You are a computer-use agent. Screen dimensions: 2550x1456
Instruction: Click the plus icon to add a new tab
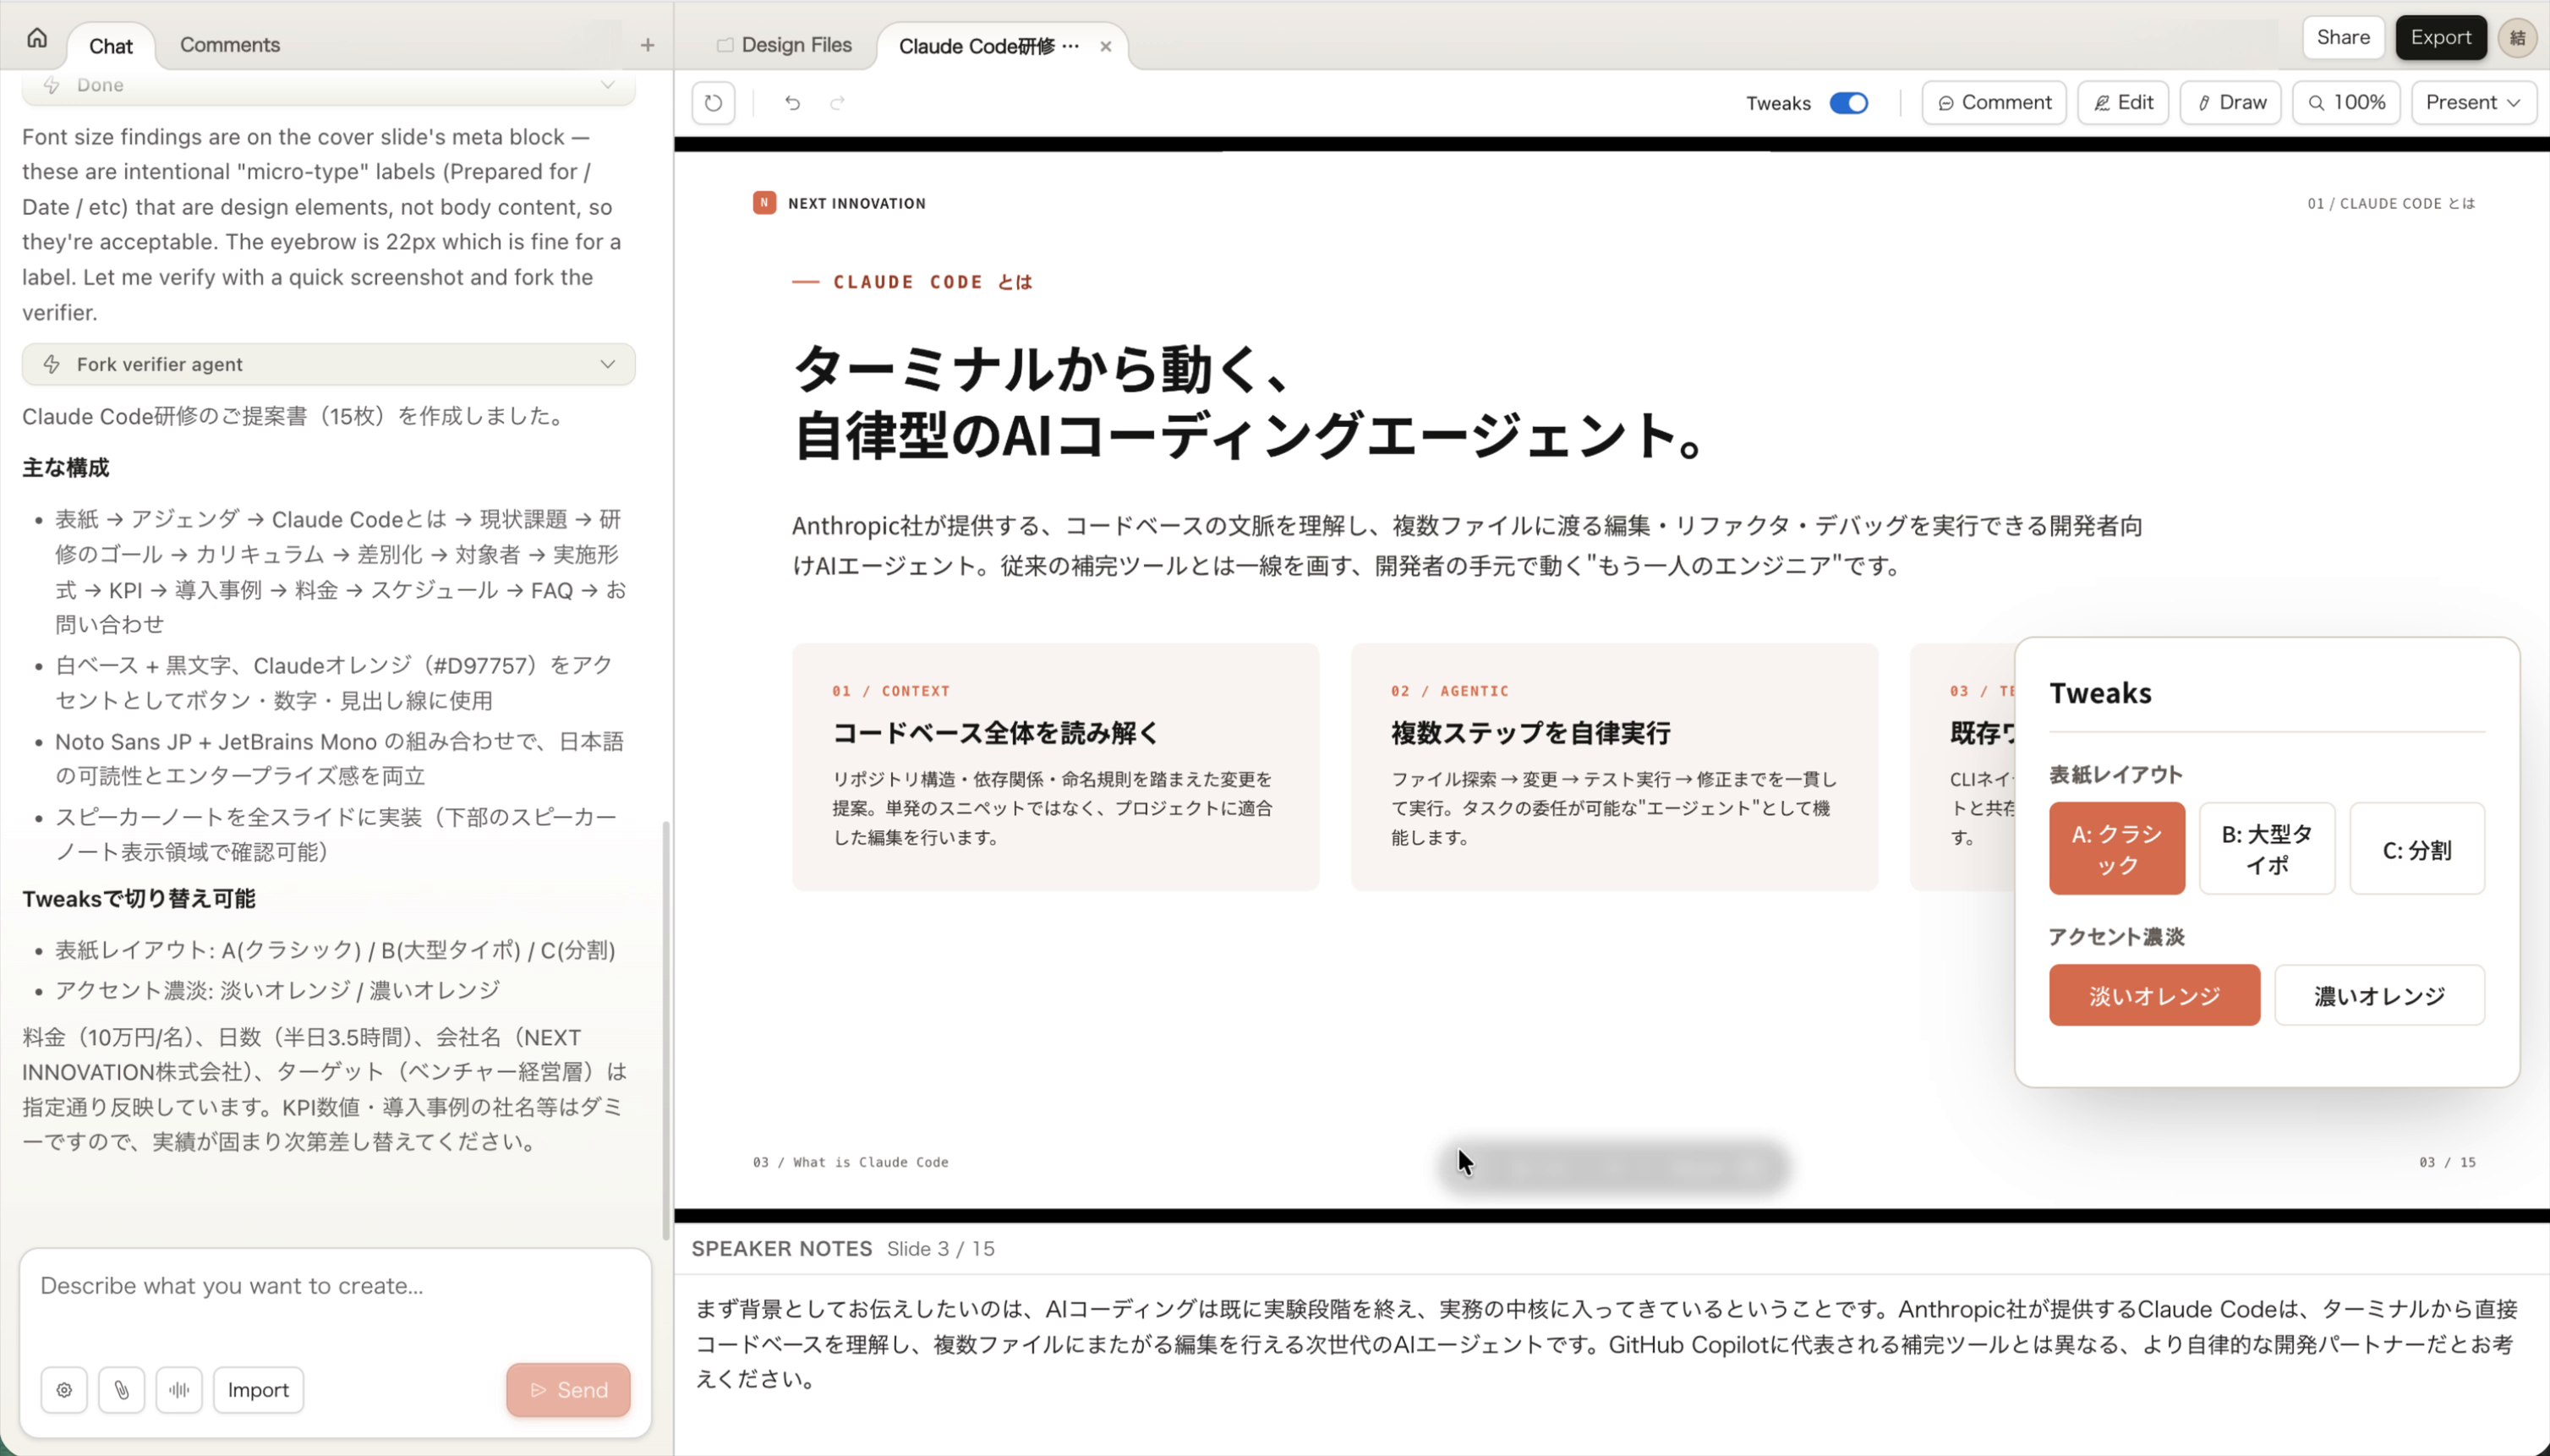click(647, 45)
